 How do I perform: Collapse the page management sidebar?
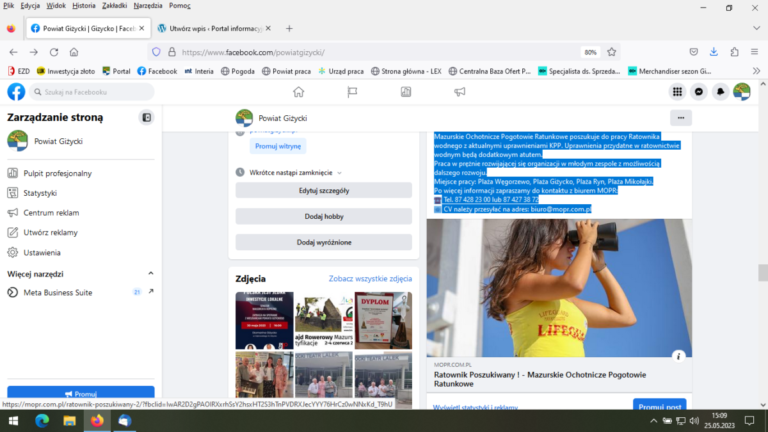click(x=146, y=118)
